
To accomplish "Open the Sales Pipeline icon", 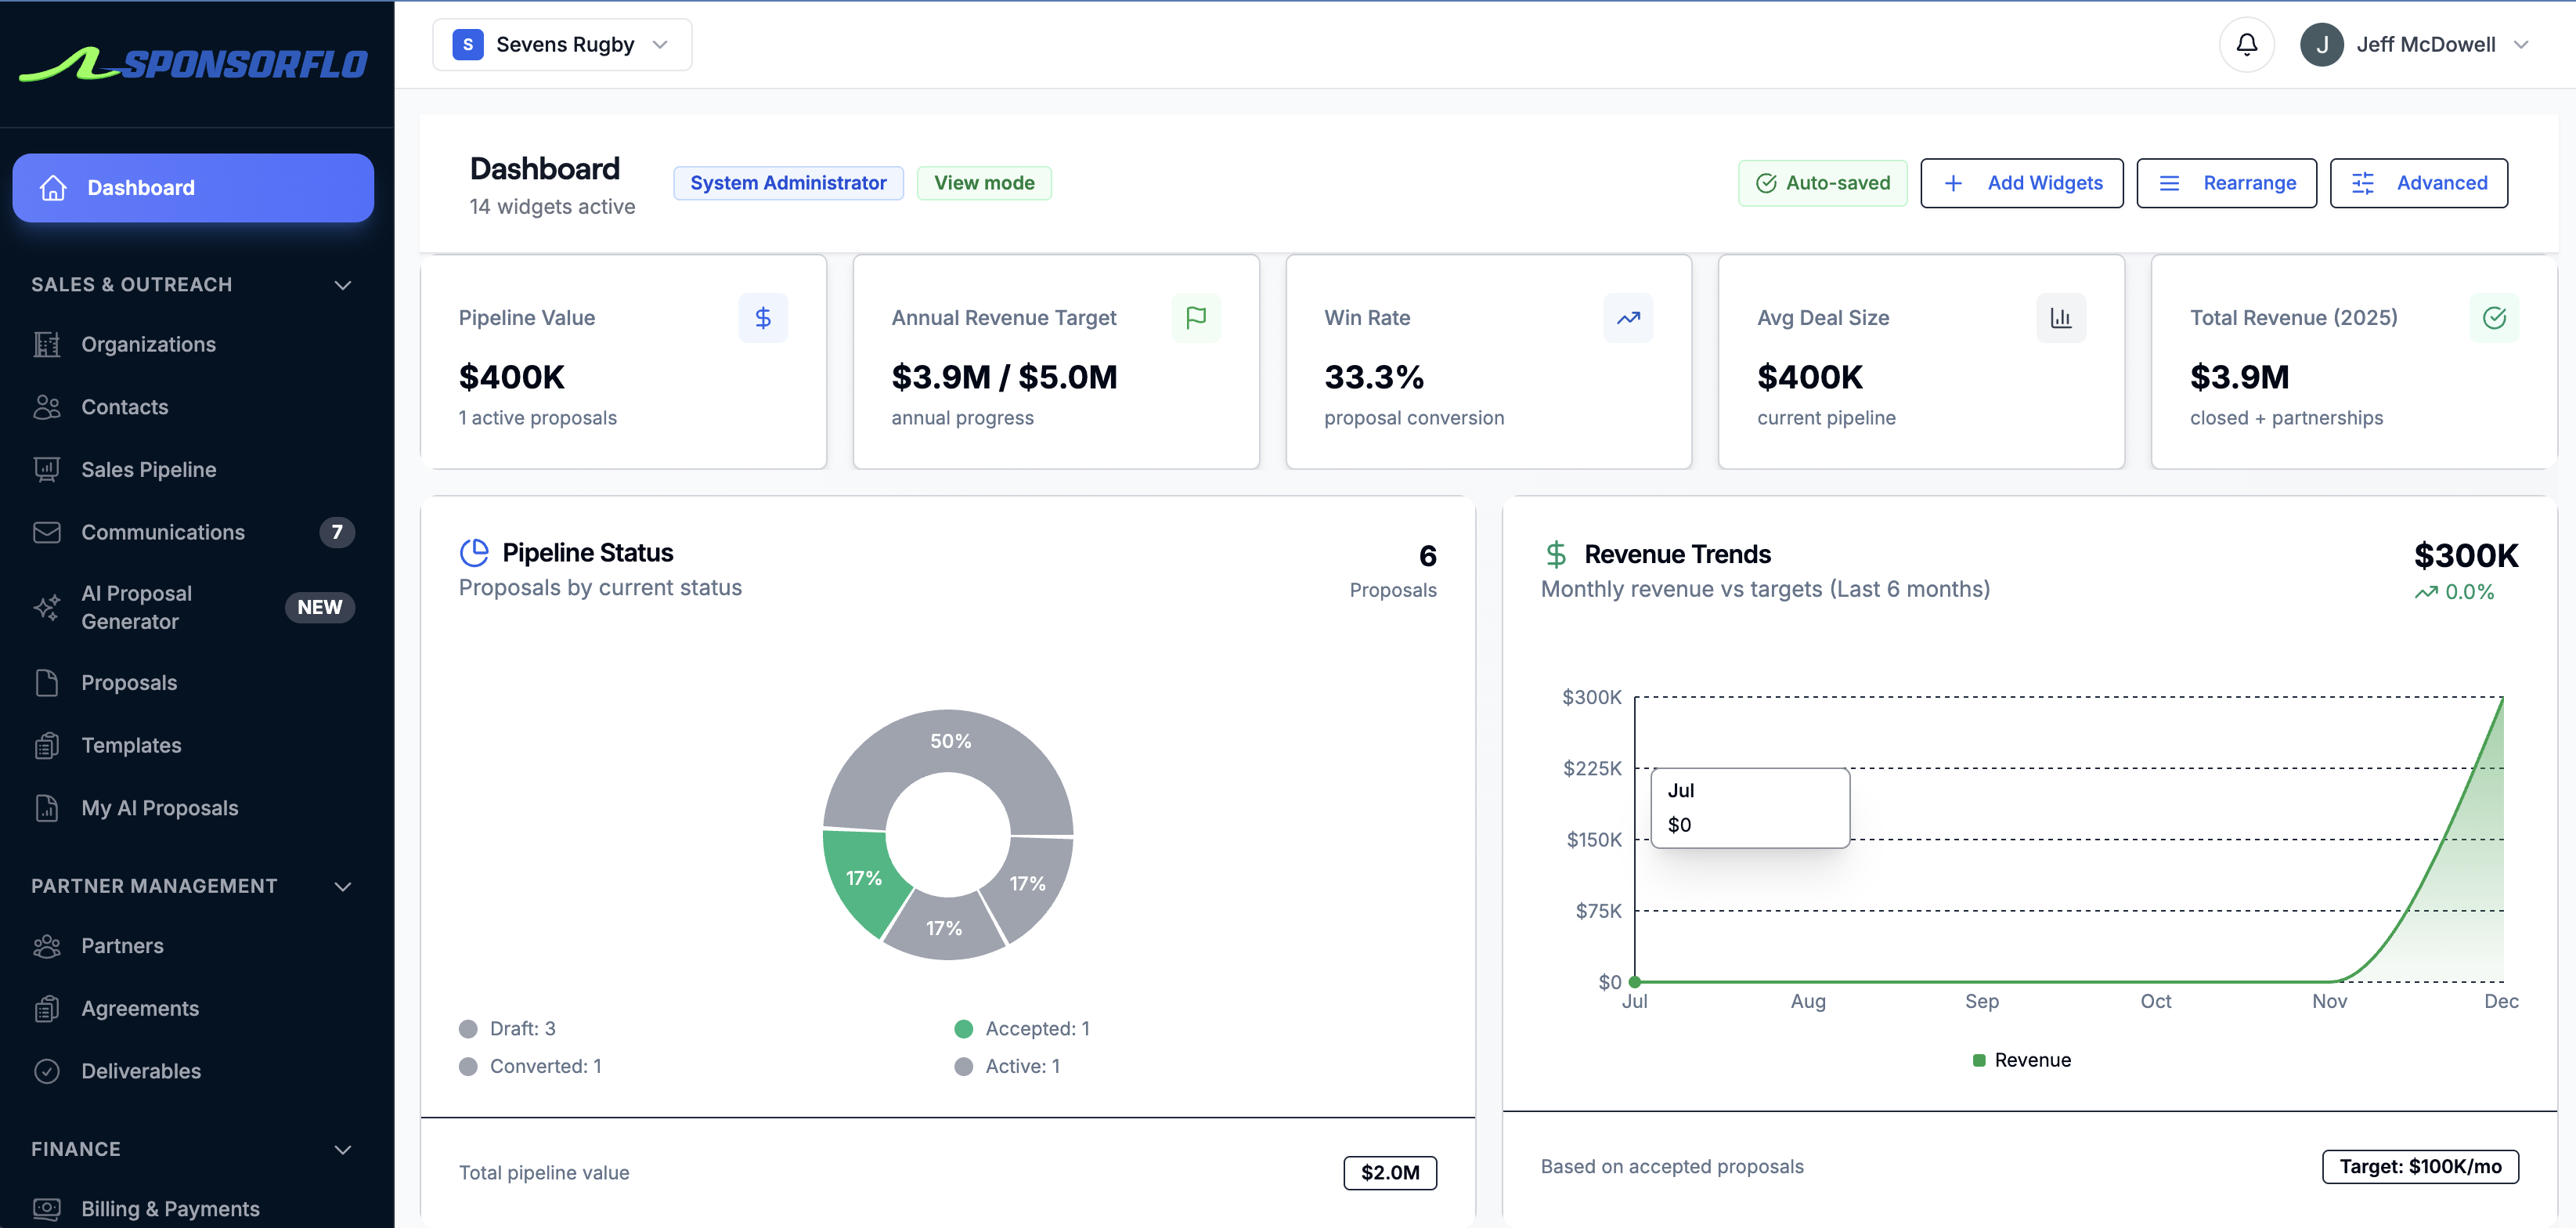I will (47, 469).
